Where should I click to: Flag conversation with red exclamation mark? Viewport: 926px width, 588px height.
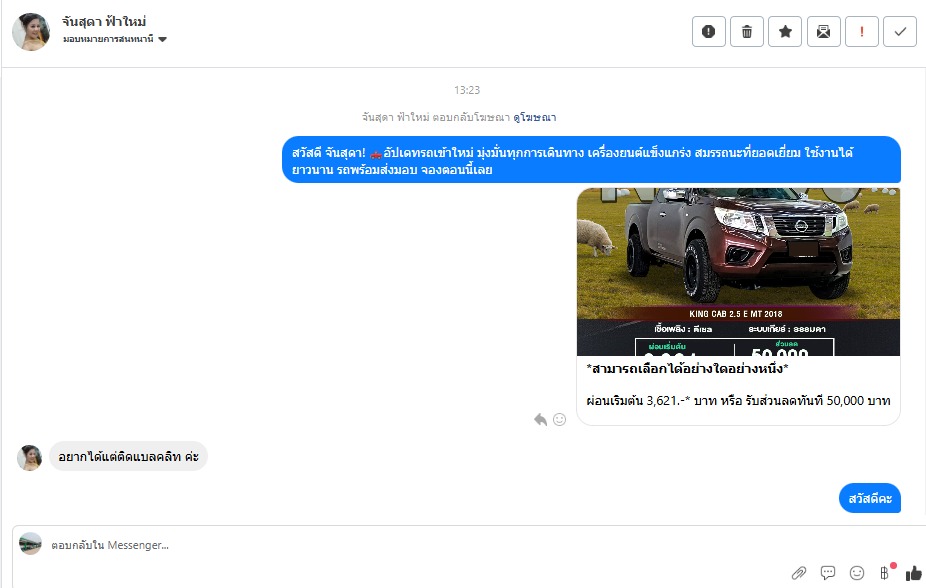pos(861,32)
